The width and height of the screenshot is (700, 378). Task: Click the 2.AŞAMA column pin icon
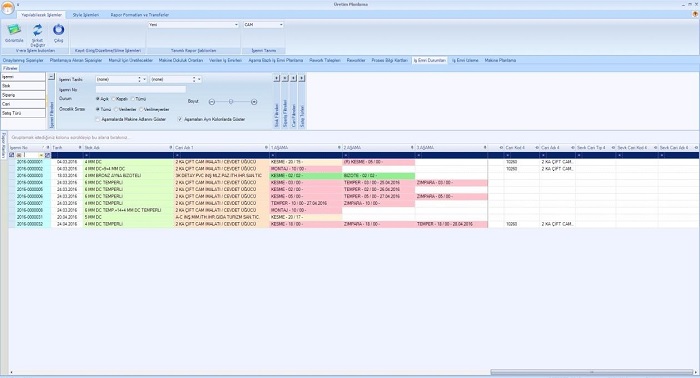[412, 148]
